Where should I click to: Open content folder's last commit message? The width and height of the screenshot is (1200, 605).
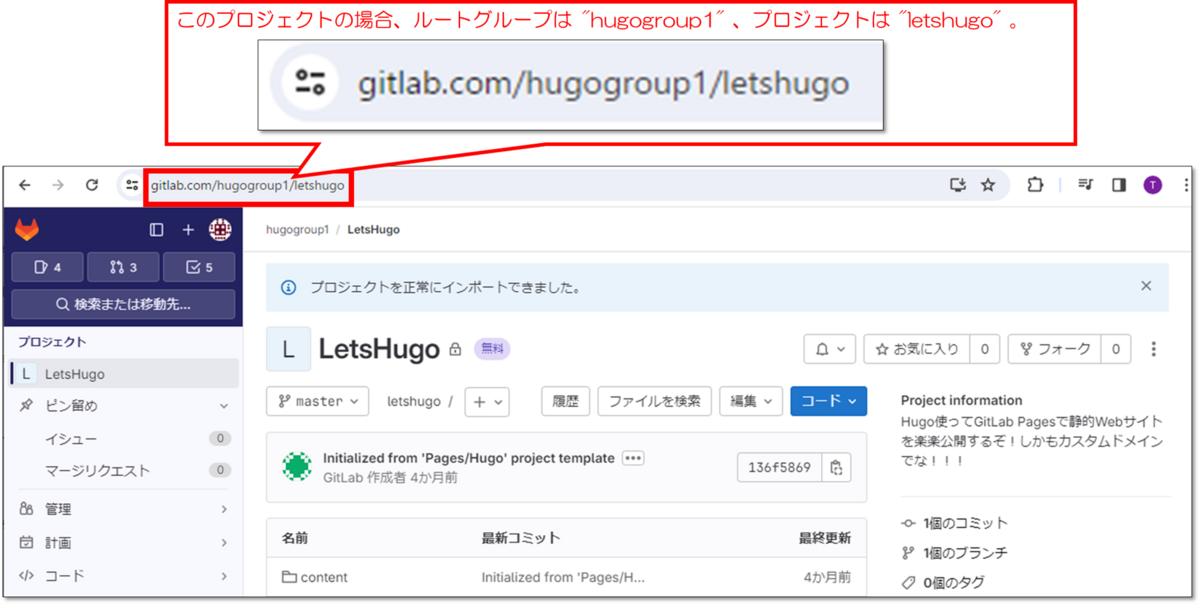click(563, 577)
